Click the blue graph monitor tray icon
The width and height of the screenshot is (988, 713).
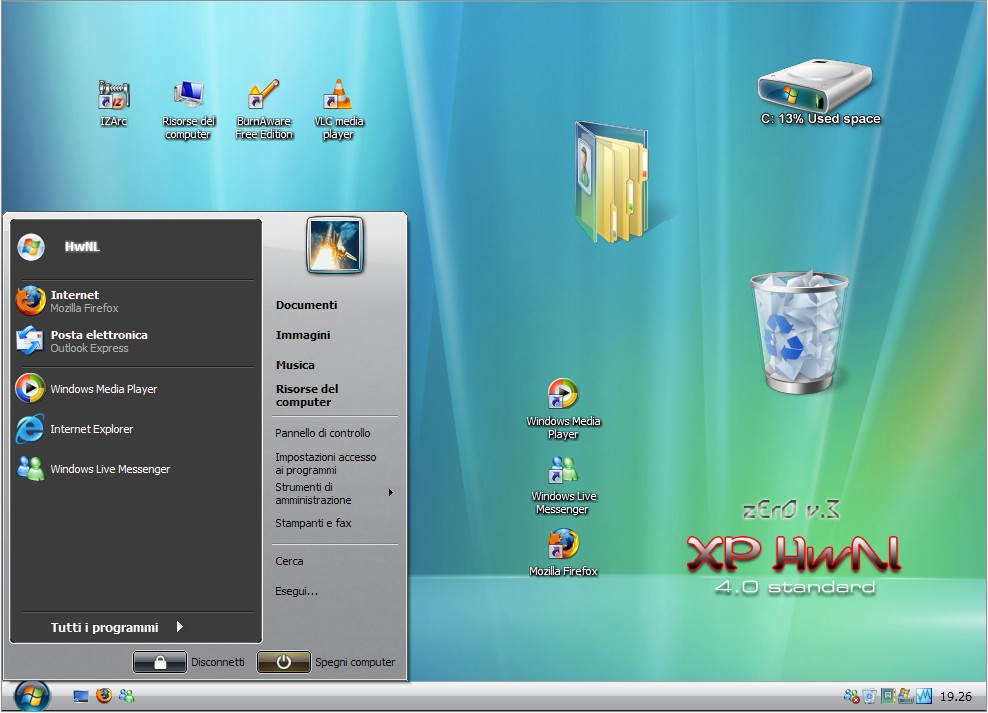click(924, 696)
